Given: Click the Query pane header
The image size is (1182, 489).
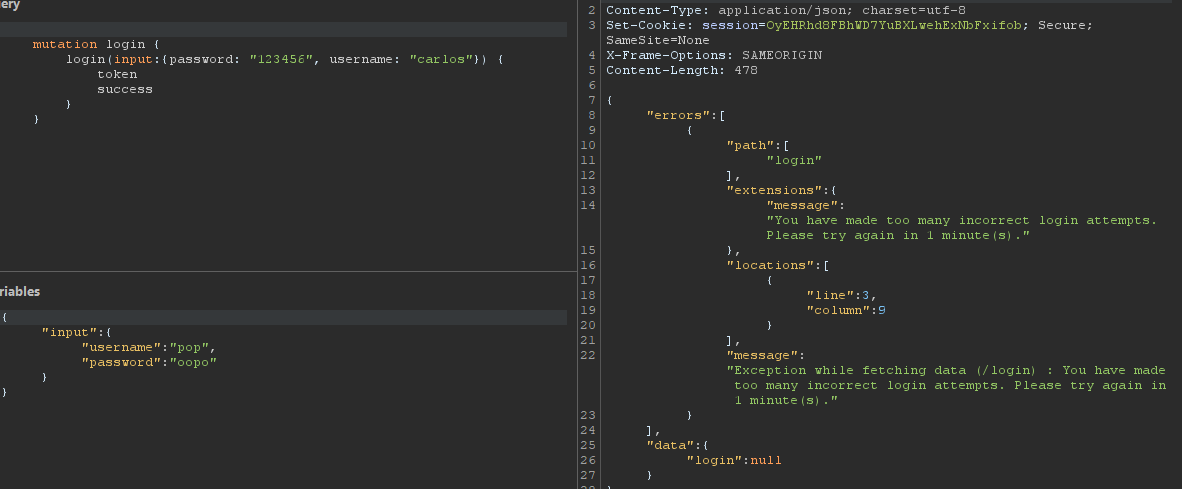Looking at the screenshot, I should pos(10,5).
